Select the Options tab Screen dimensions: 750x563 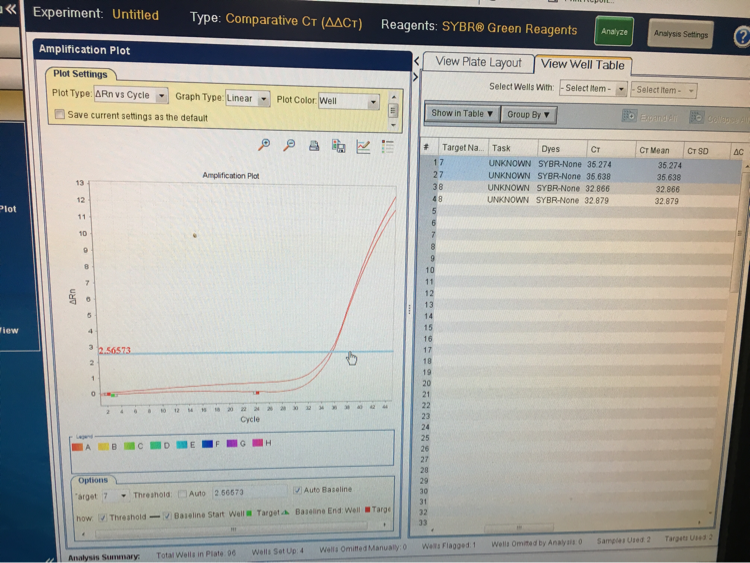93,480
